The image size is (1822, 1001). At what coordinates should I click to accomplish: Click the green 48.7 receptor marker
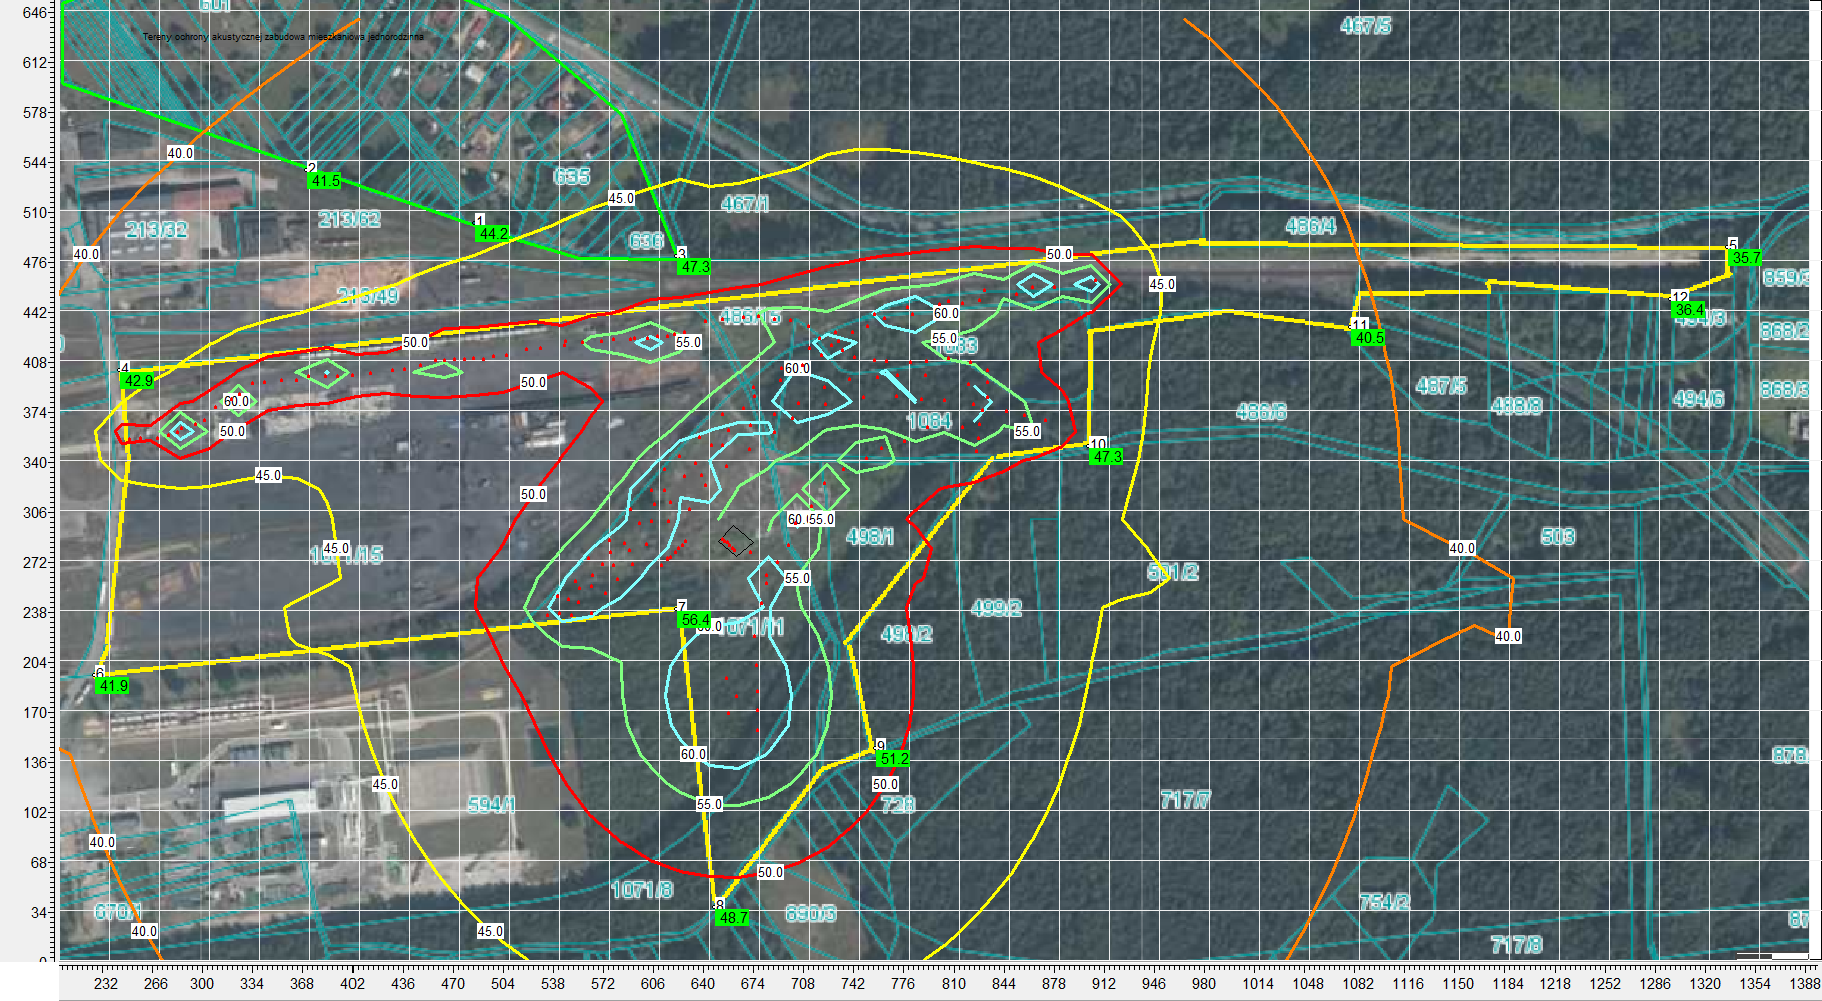click(x=732, y=917)
